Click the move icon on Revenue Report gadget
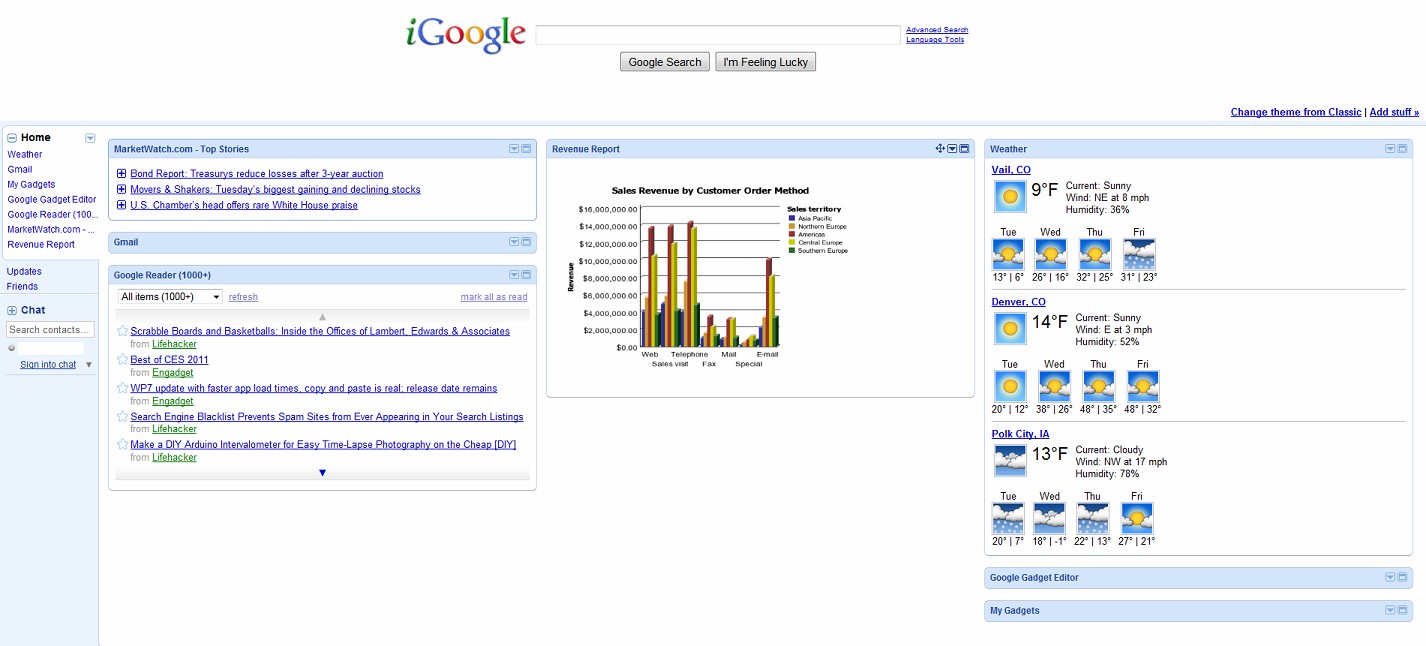The image size is (1426, 646). click(940, 149)
